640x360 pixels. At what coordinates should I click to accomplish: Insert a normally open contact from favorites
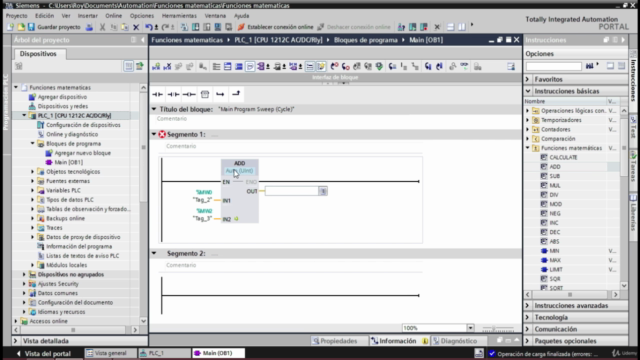coord(158,94)
